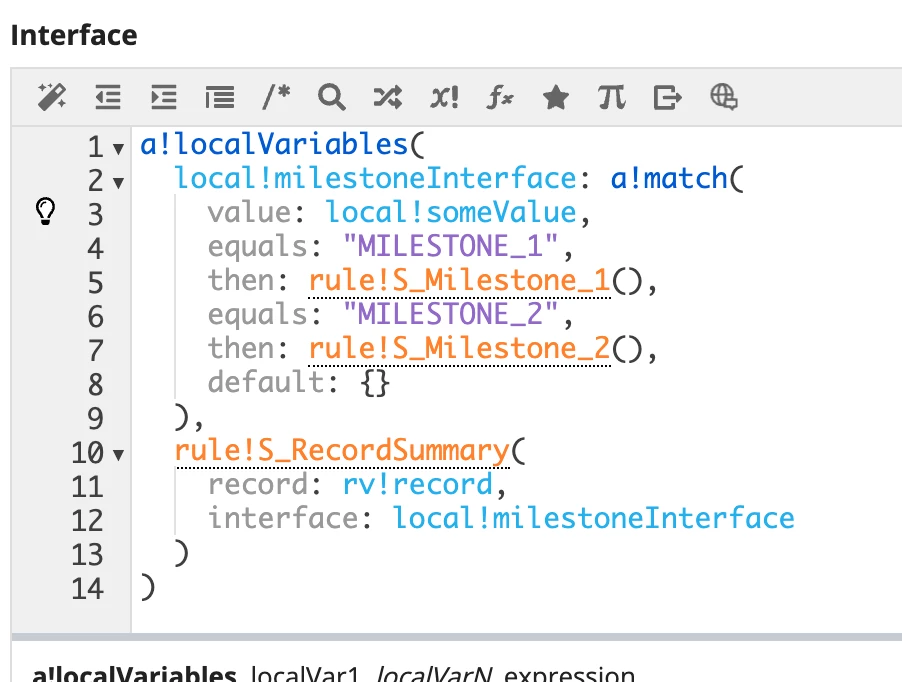Click the Interface heading

tap(74, 36)
